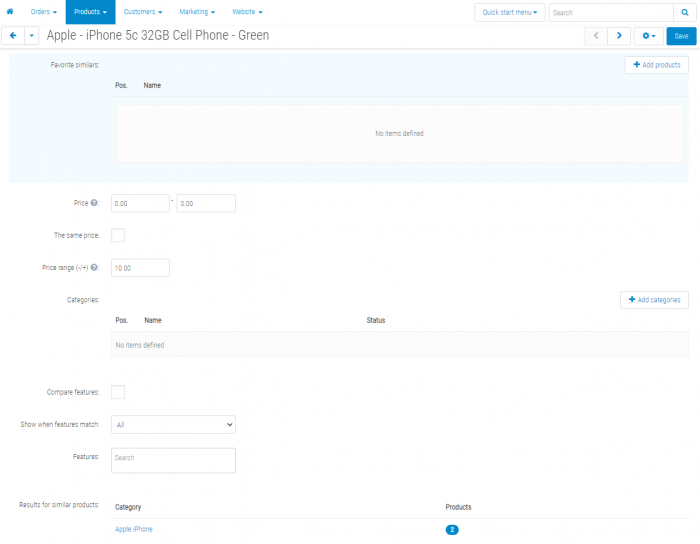Open the gear settings menu

point(649,36)
